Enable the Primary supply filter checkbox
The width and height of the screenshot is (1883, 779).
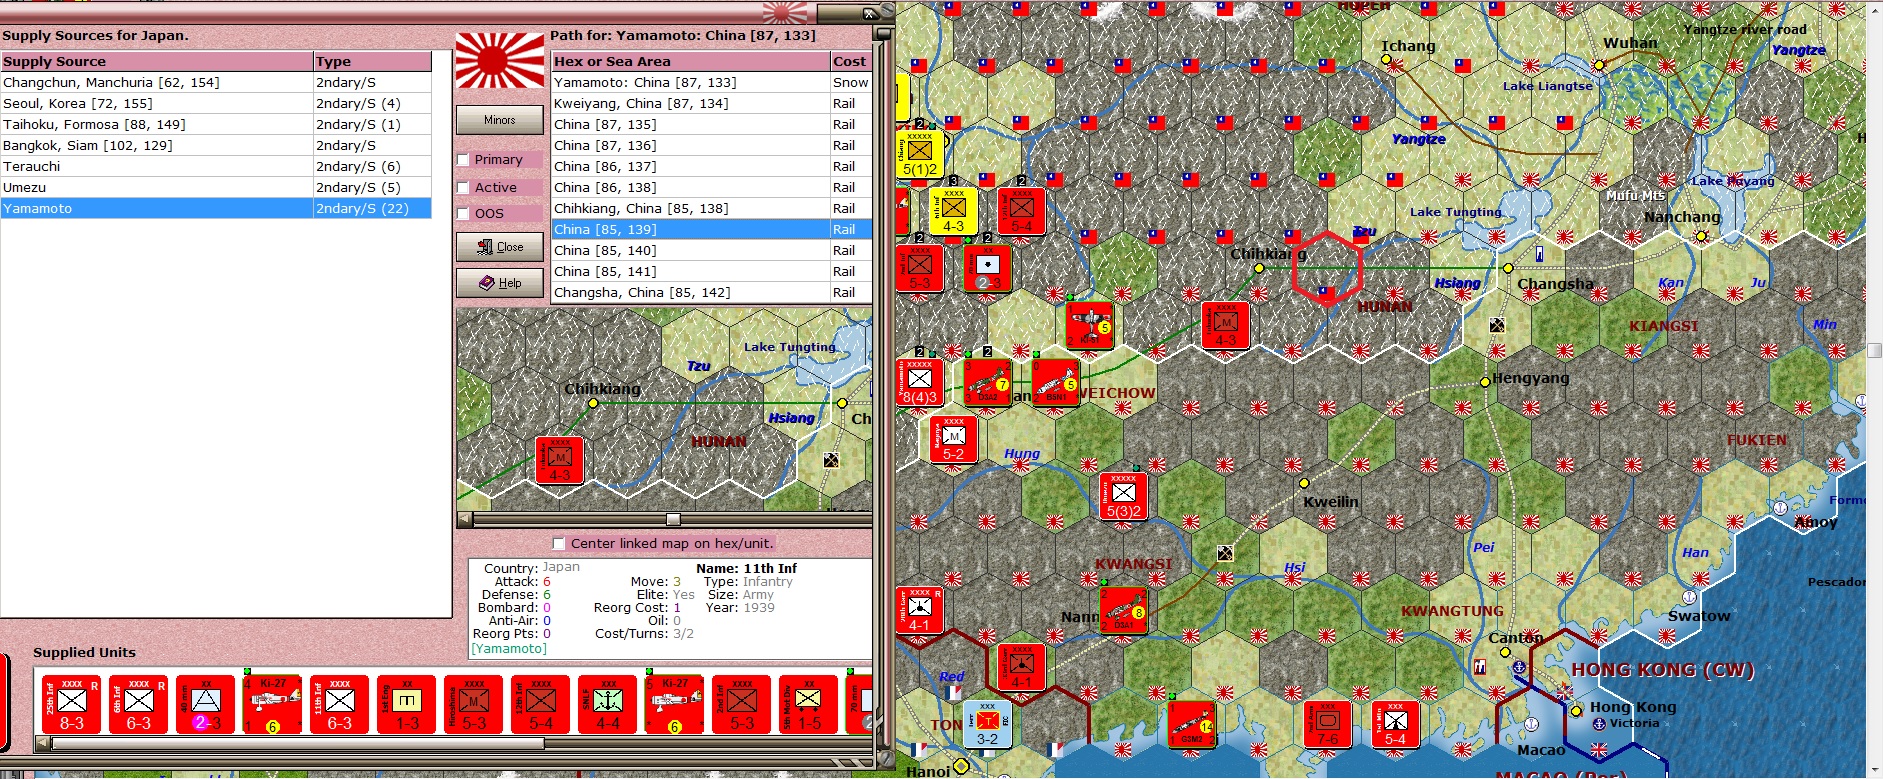click(463, 160)
